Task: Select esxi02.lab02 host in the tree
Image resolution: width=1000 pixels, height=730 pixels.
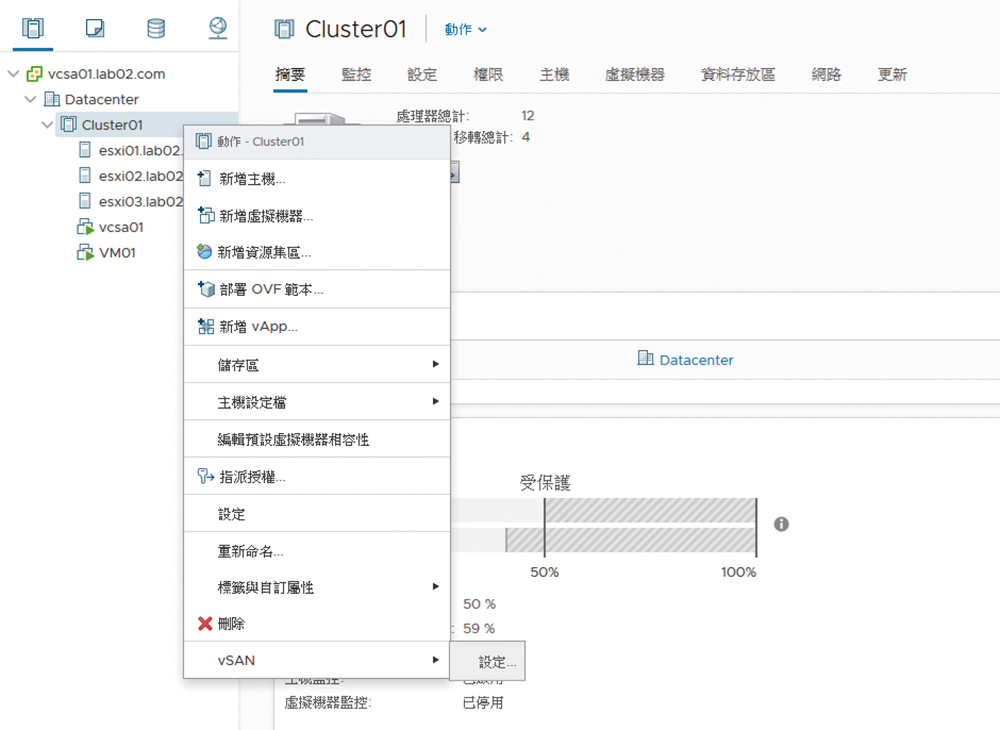Action: (x=140, y=176)
